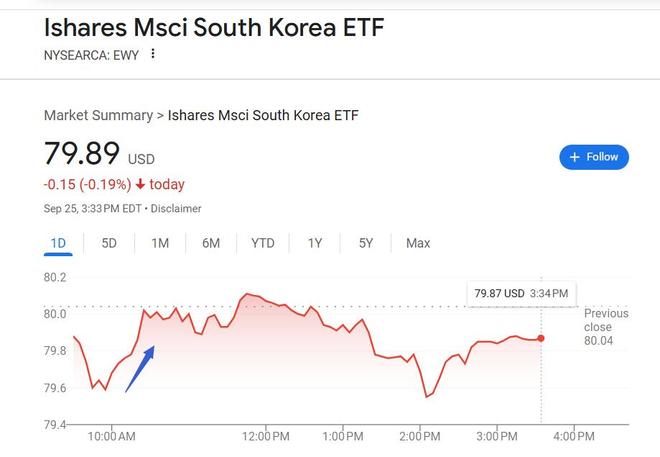This screenshot has height=457, width=660.
Task: Click the red data point on chart line
Action: (541, 338)
